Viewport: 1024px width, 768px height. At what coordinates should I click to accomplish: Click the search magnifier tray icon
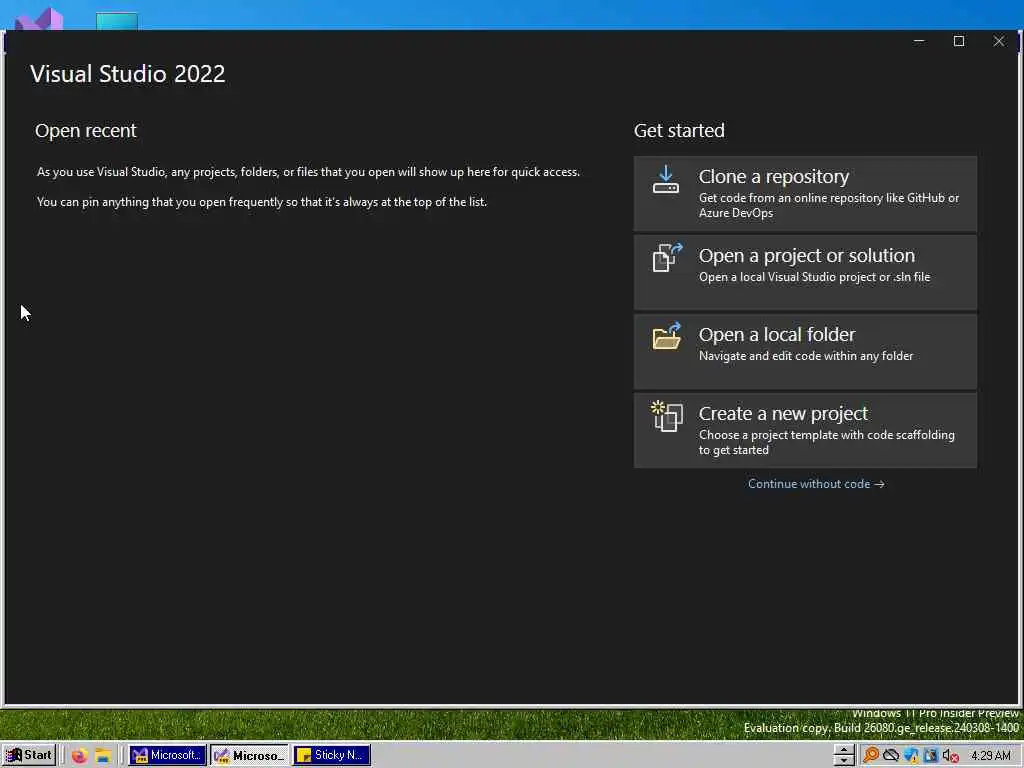[x=871, y=756]
